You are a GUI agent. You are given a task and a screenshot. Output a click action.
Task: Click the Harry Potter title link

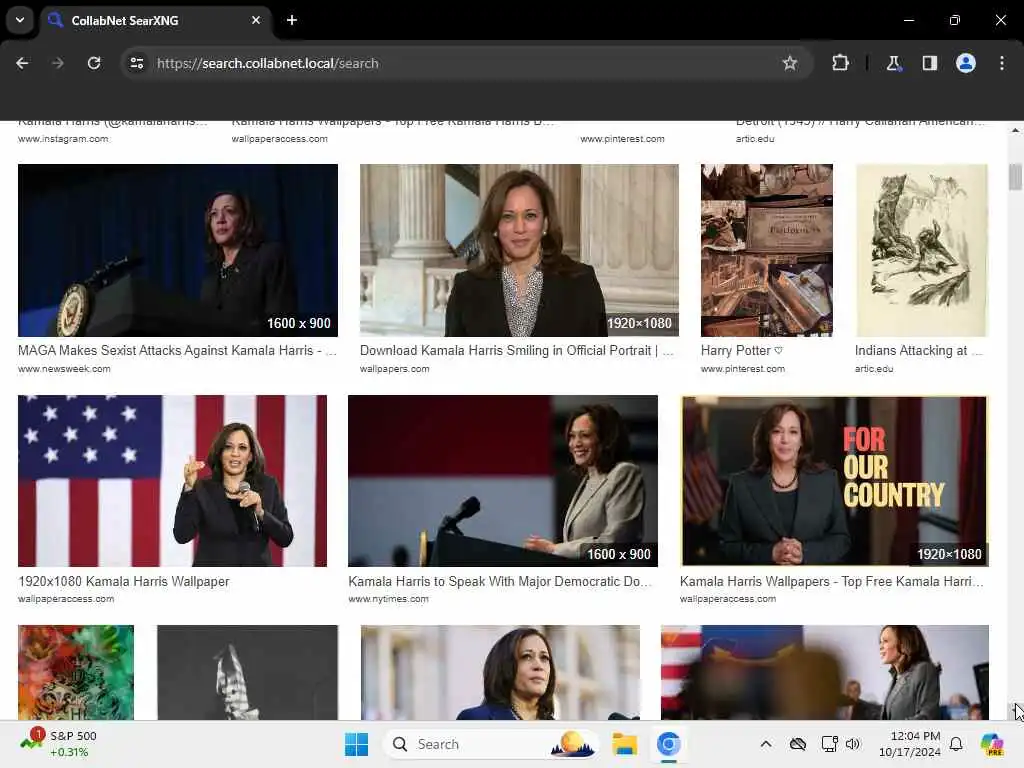coord(741,351)
